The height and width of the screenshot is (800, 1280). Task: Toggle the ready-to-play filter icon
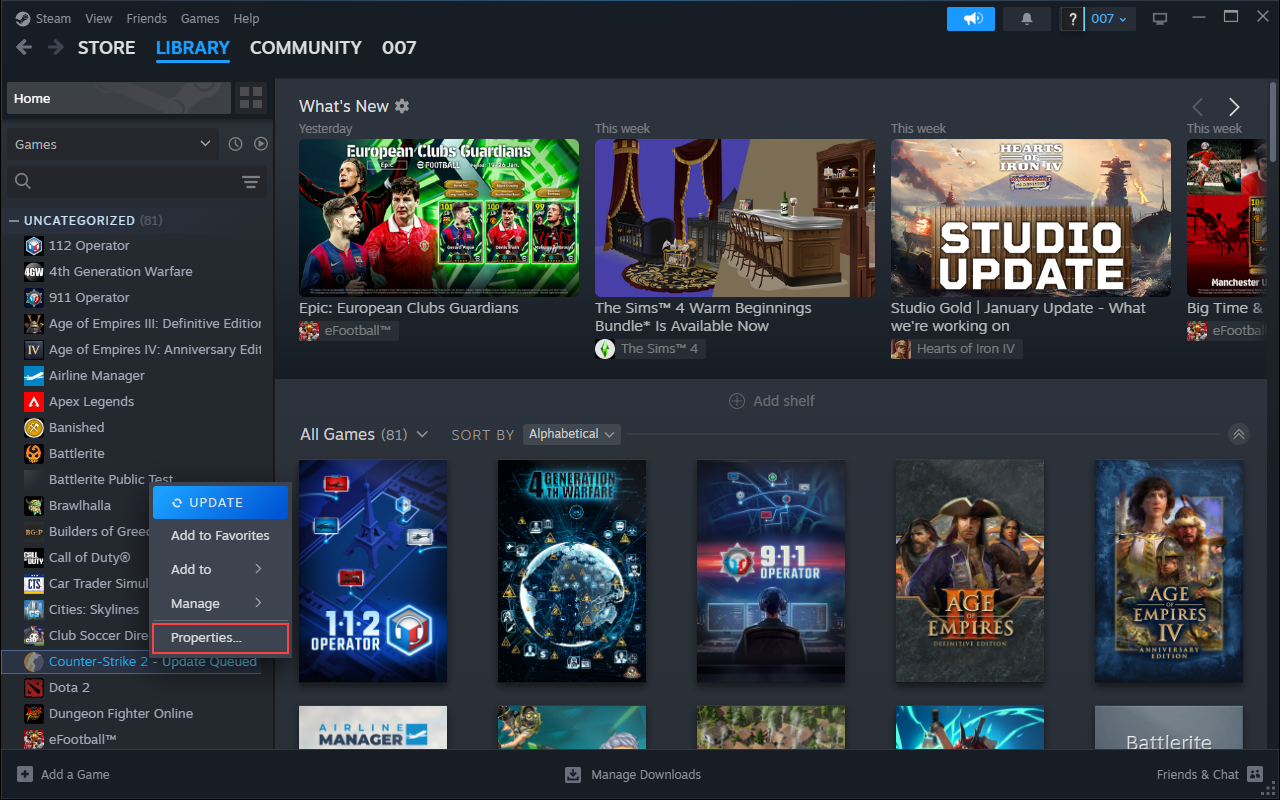[261, 144]
